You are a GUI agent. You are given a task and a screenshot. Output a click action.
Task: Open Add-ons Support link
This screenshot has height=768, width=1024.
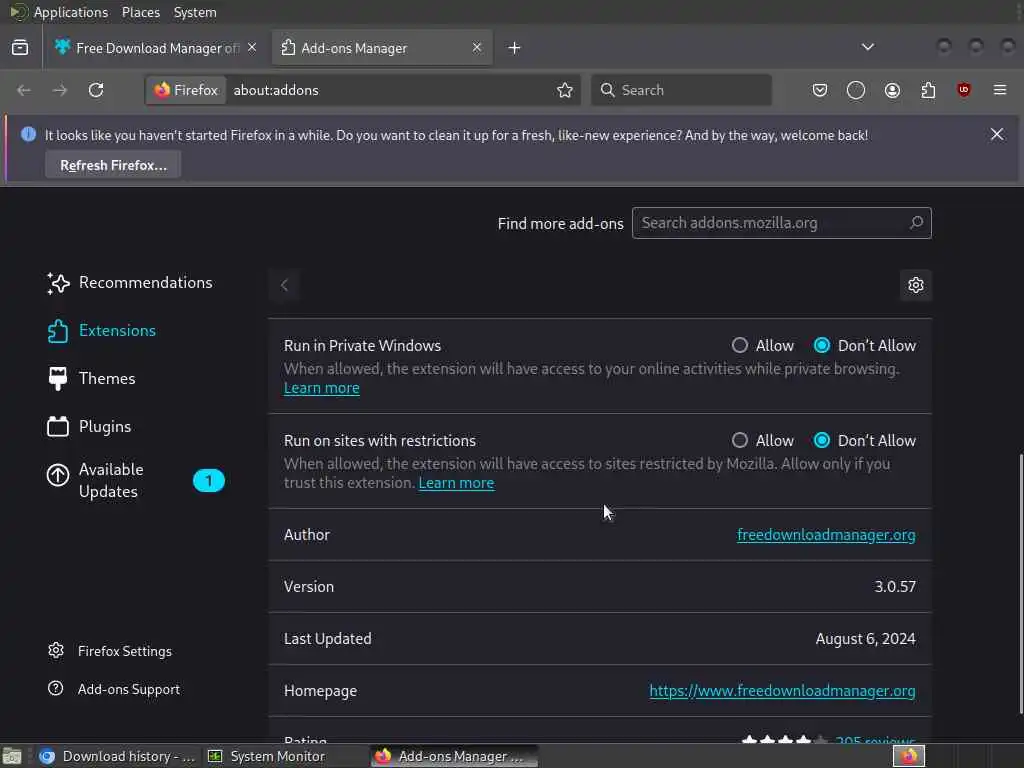pos(114,689)
